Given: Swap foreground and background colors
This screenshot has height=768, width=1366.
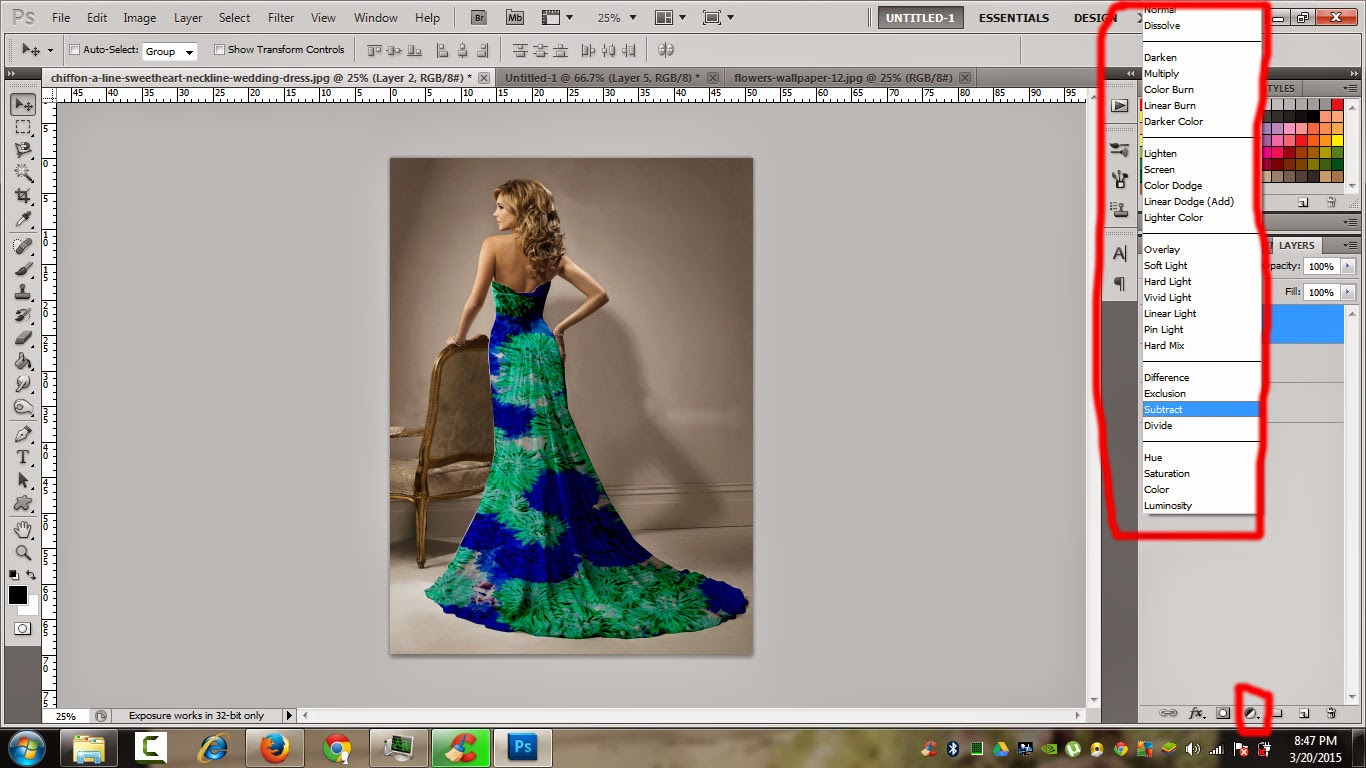Looking at the screenshot, I should (x=31, y=575).
